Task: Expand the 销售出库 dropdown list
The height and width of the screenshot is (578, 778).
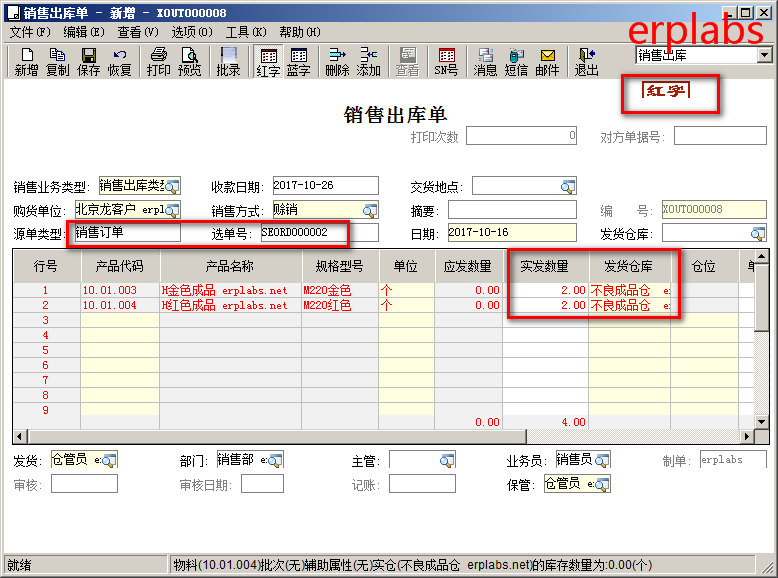Action: click(765, 55)
